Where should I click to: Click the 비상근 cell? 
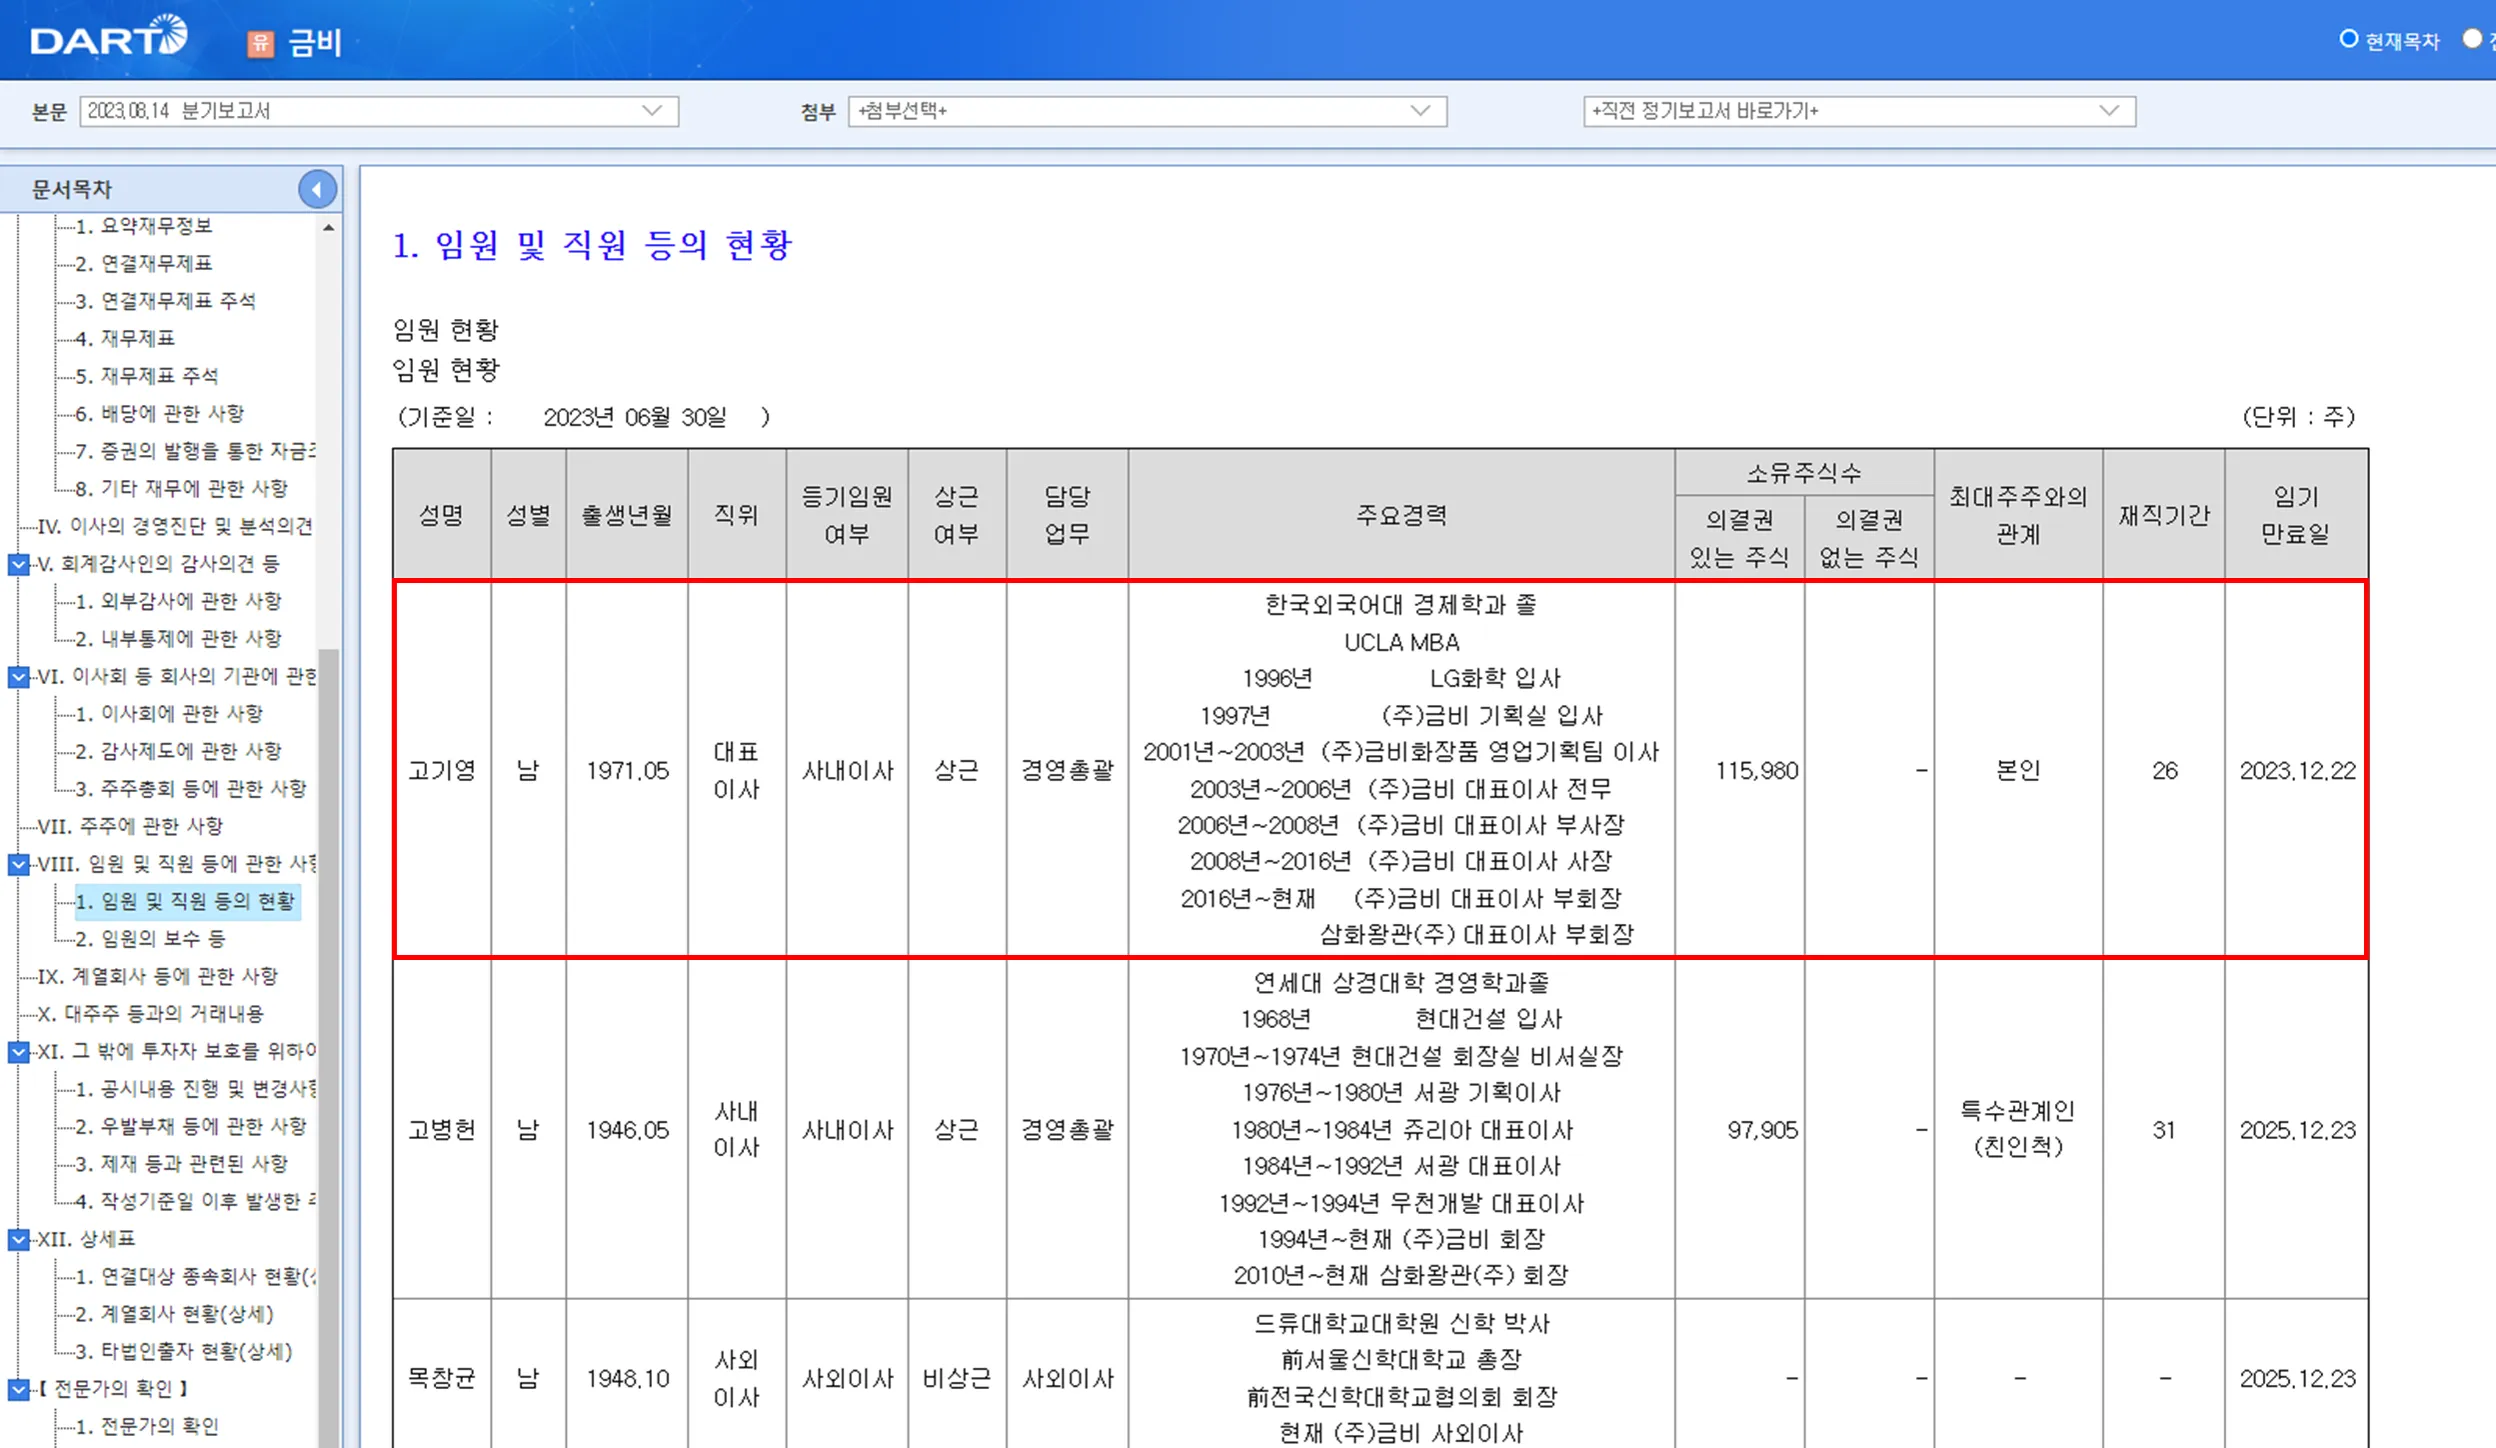coord(957,1379)
